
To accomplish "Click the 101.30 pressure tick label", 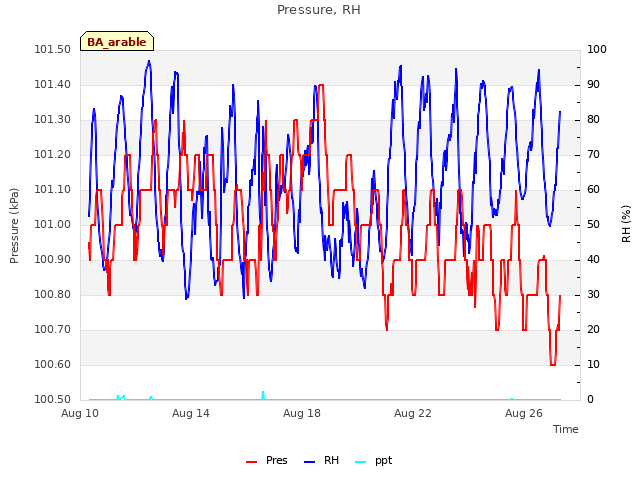I will click(52, 120).
